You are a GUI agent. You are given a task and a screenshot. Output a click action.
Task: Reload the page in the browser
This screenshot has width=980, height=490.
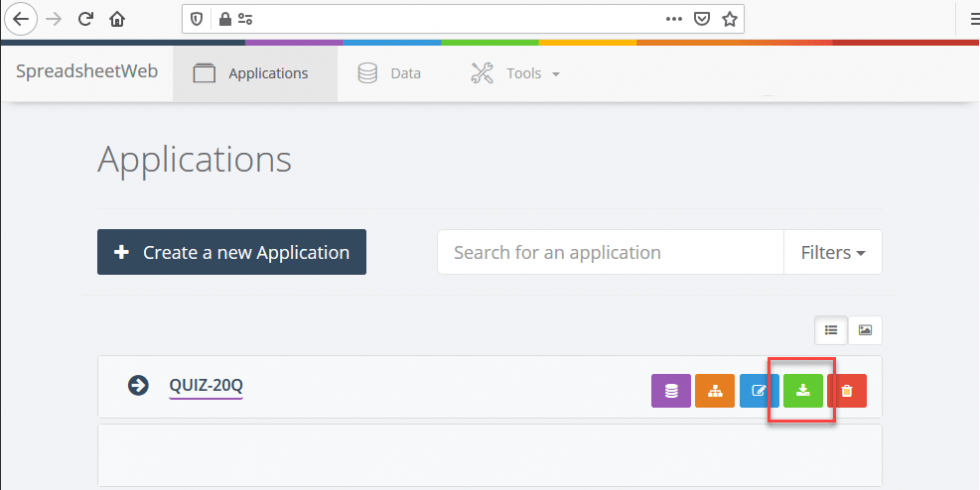[x=86, y=19]
